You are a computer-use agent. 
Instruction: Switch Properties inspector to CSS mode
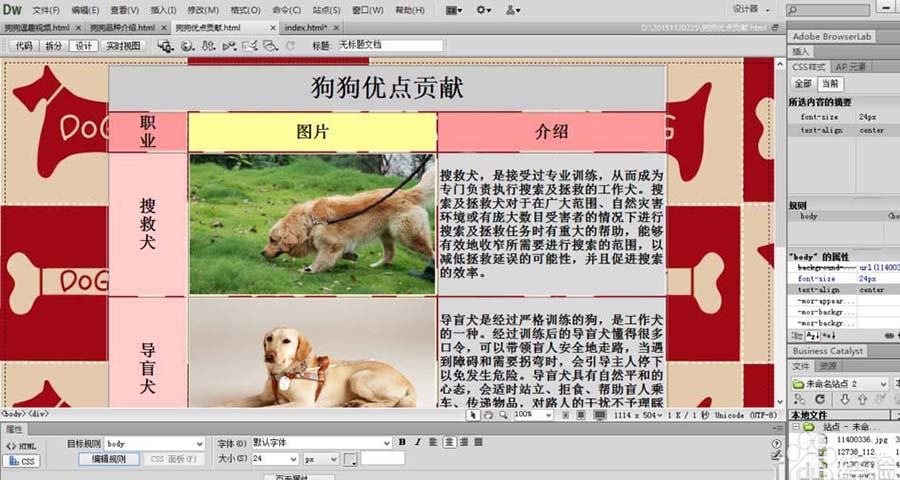coord(21,461)
